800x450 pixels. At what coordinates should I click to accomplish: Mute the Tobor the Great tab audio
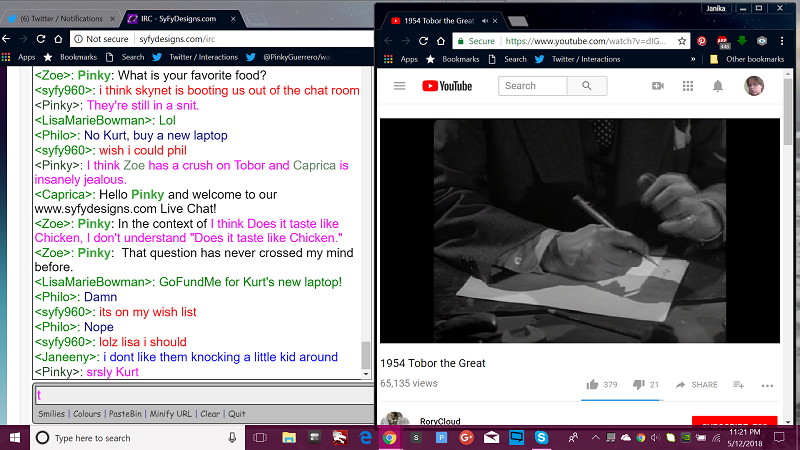(485, 21)
